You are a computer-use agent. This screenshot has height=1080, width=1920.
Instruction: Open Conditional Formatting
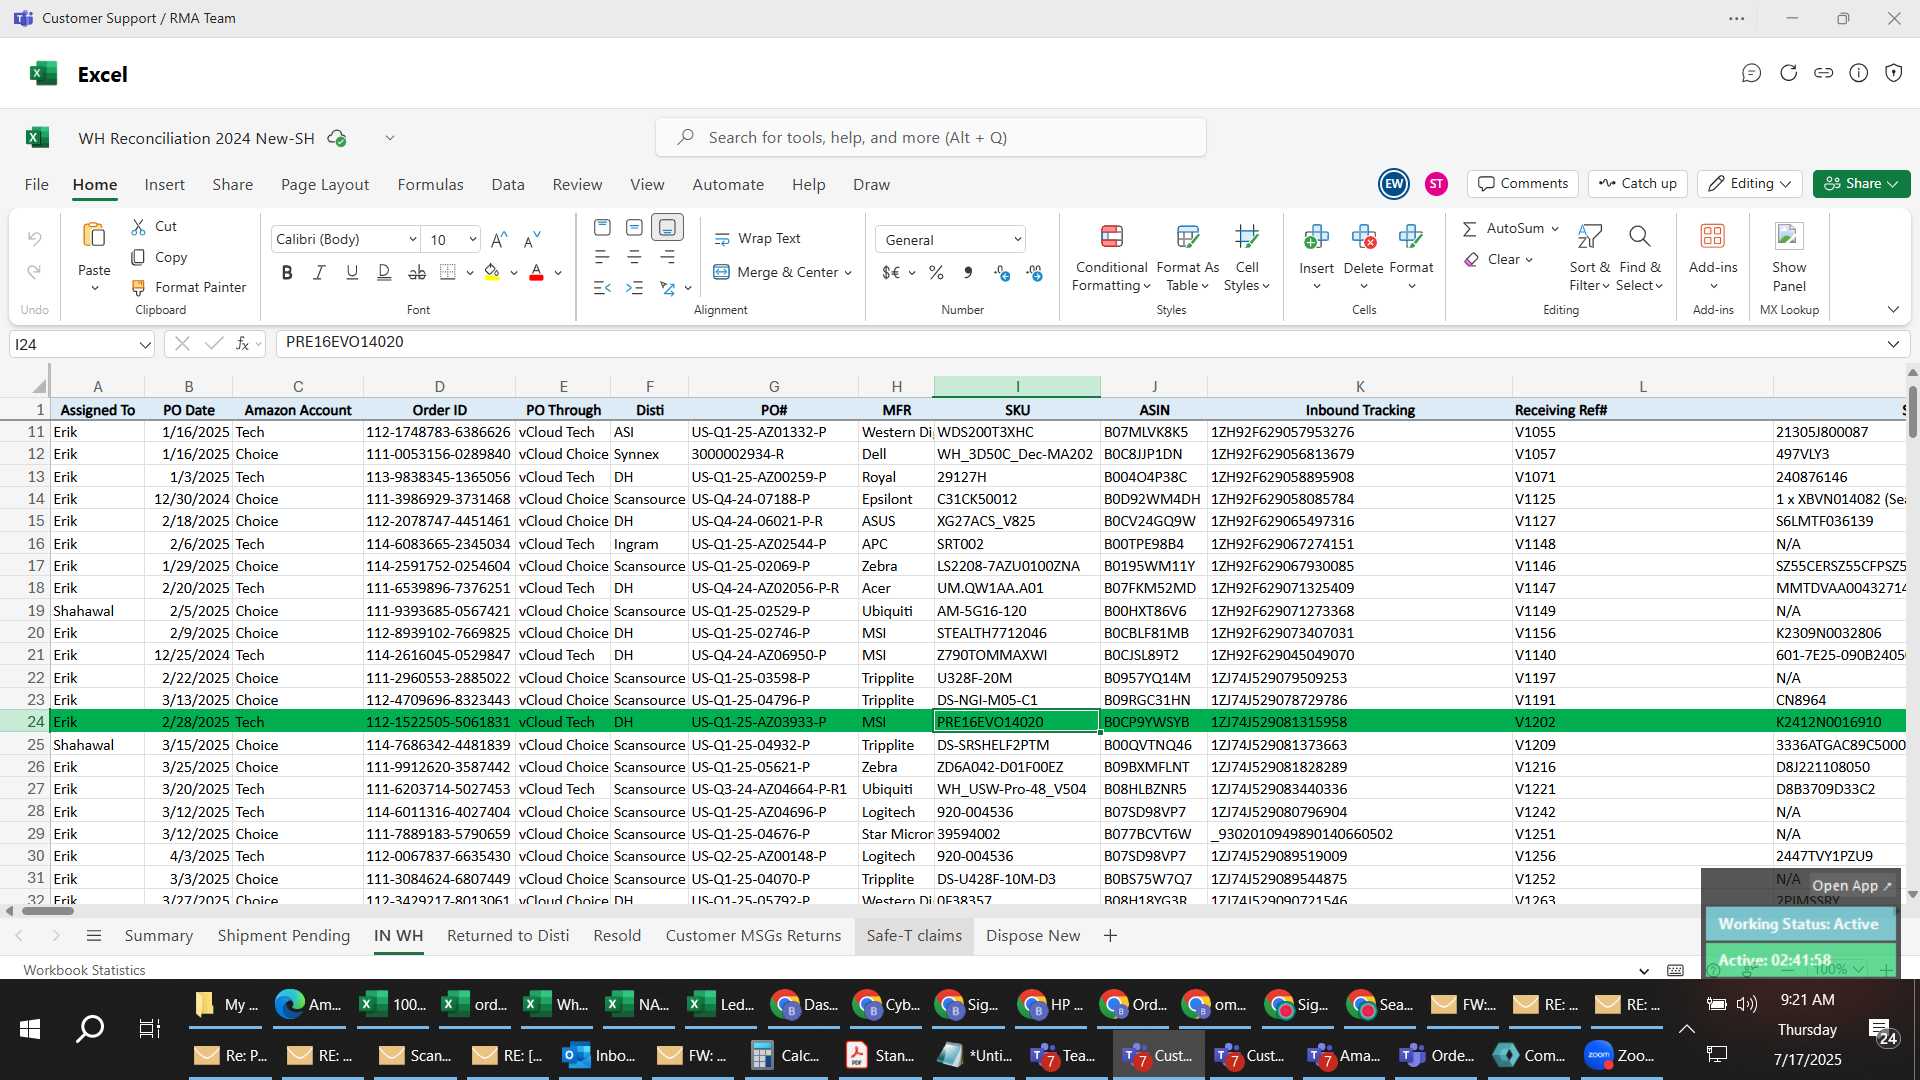click(1111, 257)
